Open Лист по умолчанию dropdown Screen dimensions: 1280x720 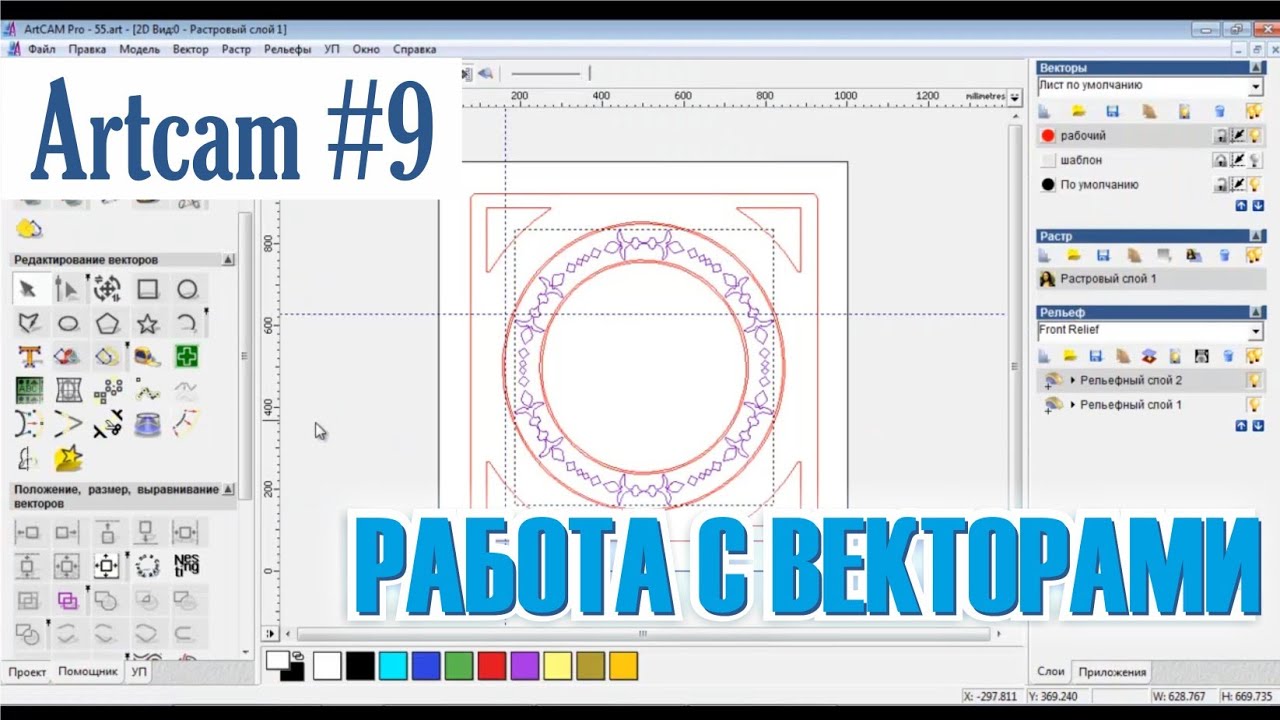click(x=1256, y=86)
